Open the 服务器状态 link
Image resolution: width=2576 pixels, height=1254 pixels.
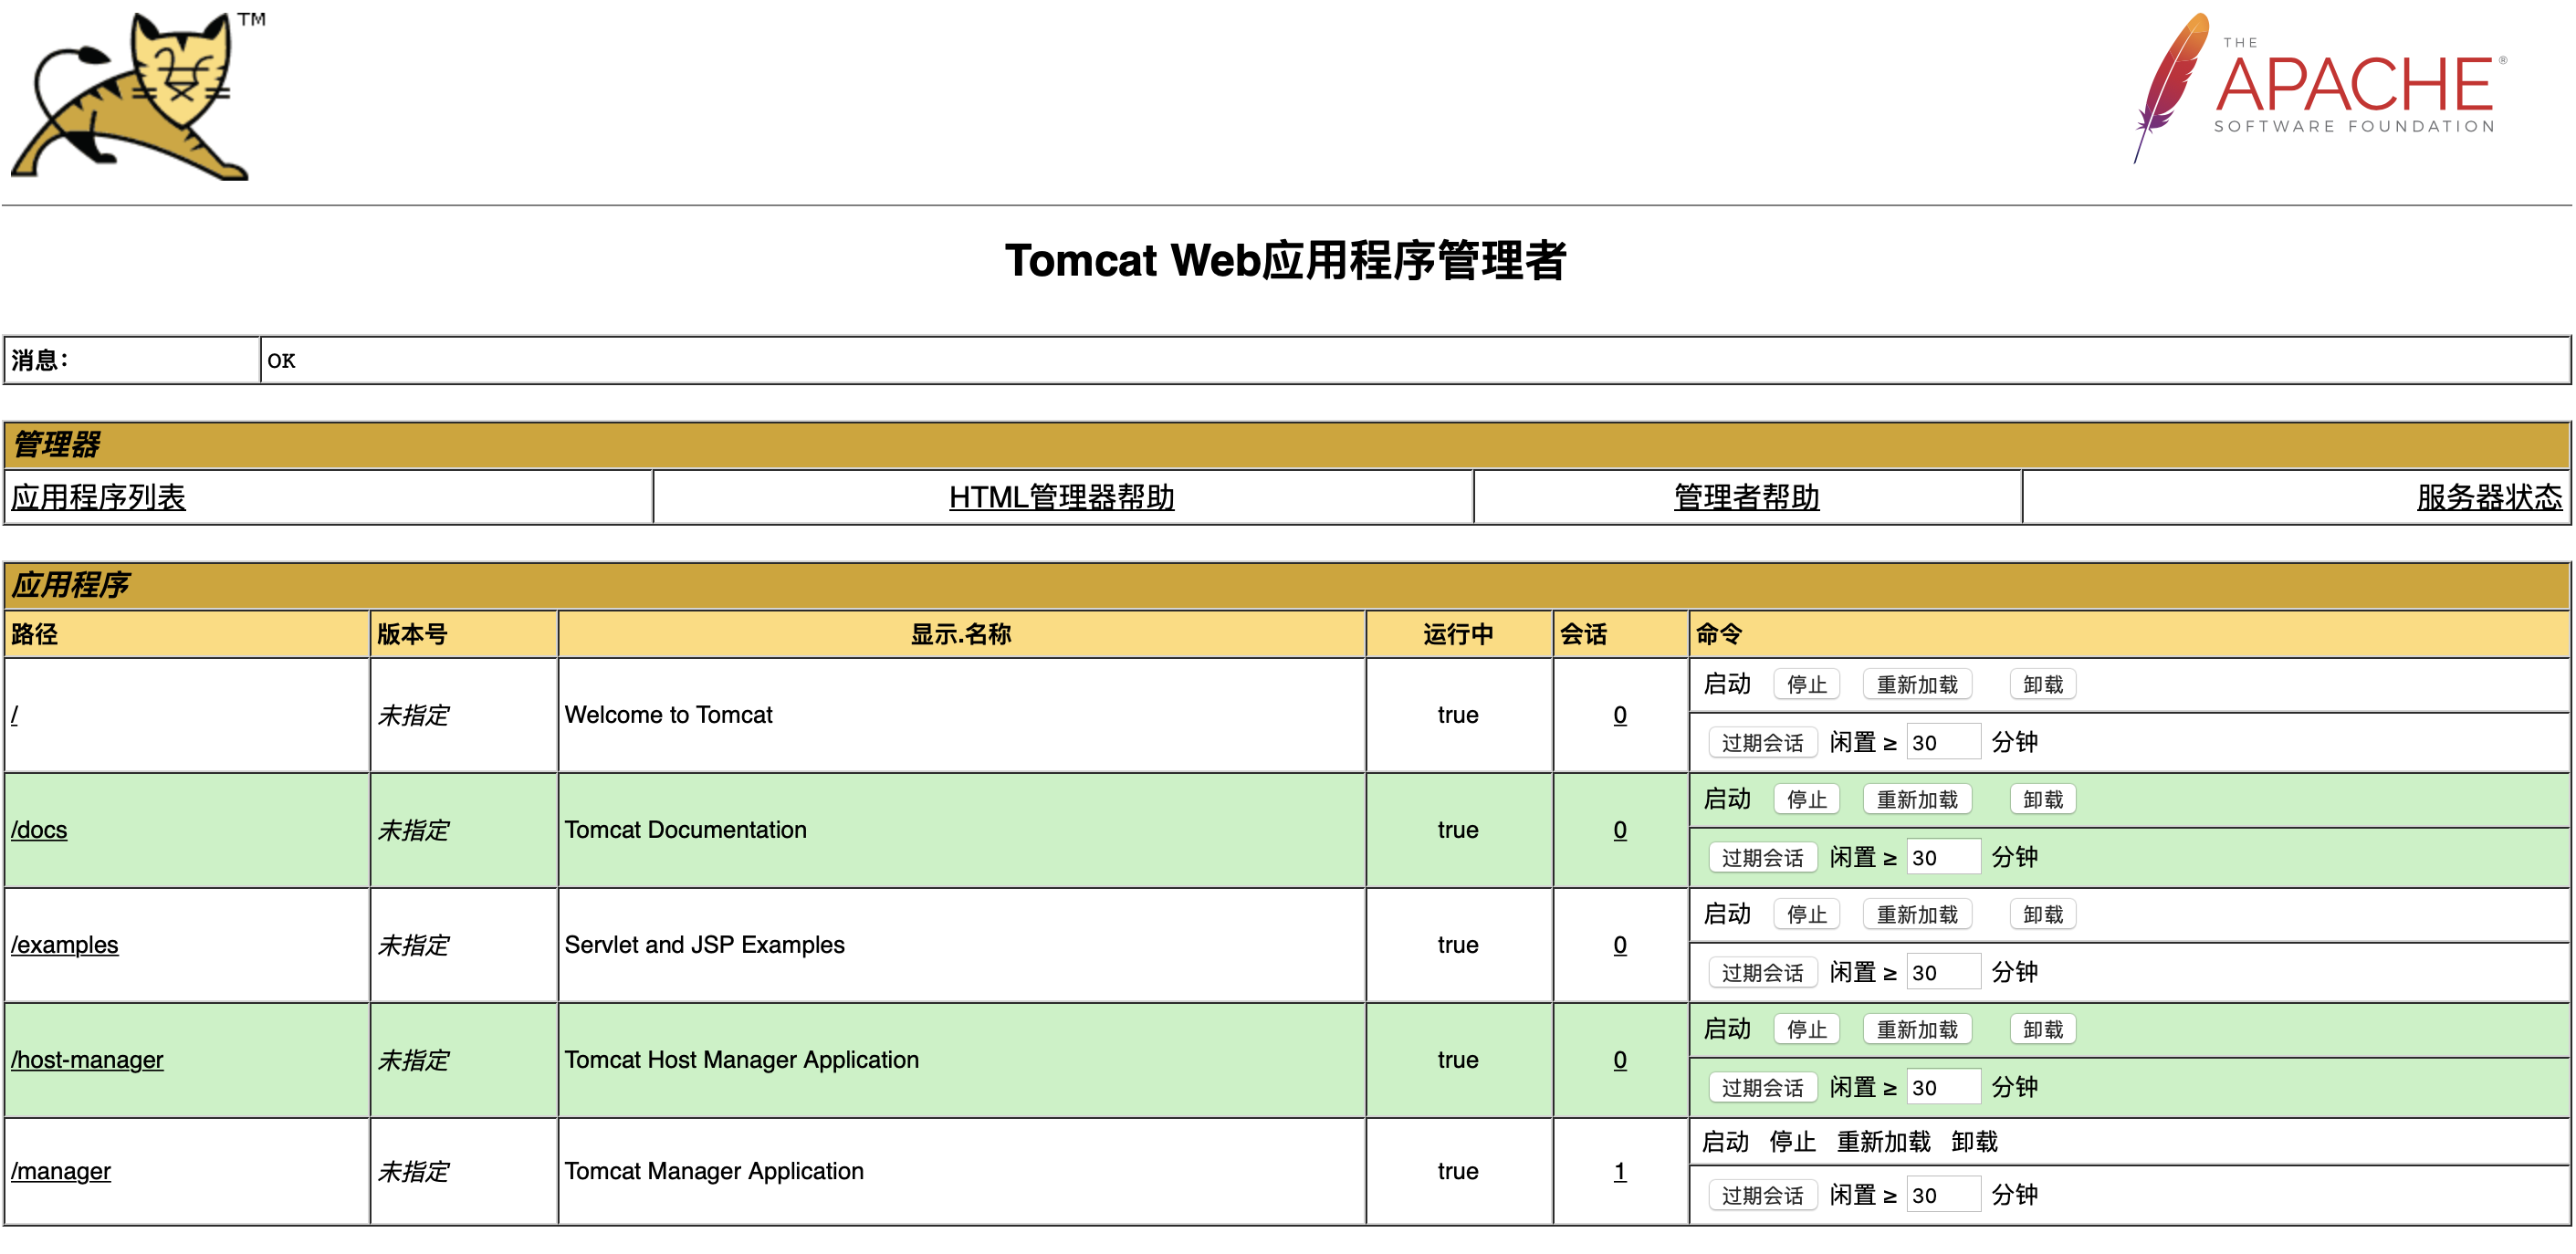pyautogui.click(x=2490, y=497)
